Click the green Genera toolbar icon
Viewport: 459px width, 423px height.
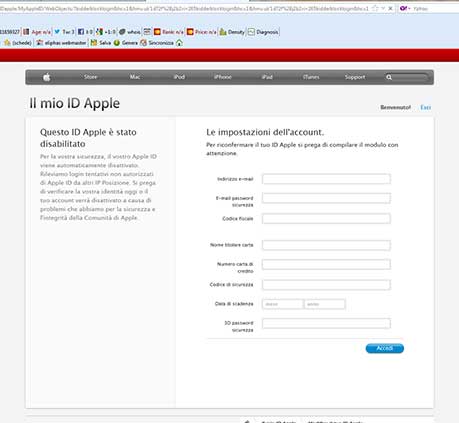[x=117, y=43]
